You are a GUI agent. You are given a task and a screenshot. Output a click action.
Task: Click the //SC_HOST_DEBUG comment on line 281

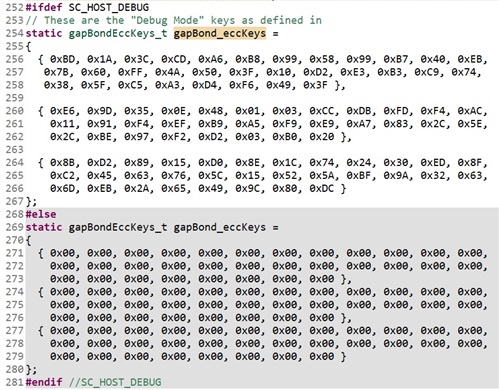115,382
